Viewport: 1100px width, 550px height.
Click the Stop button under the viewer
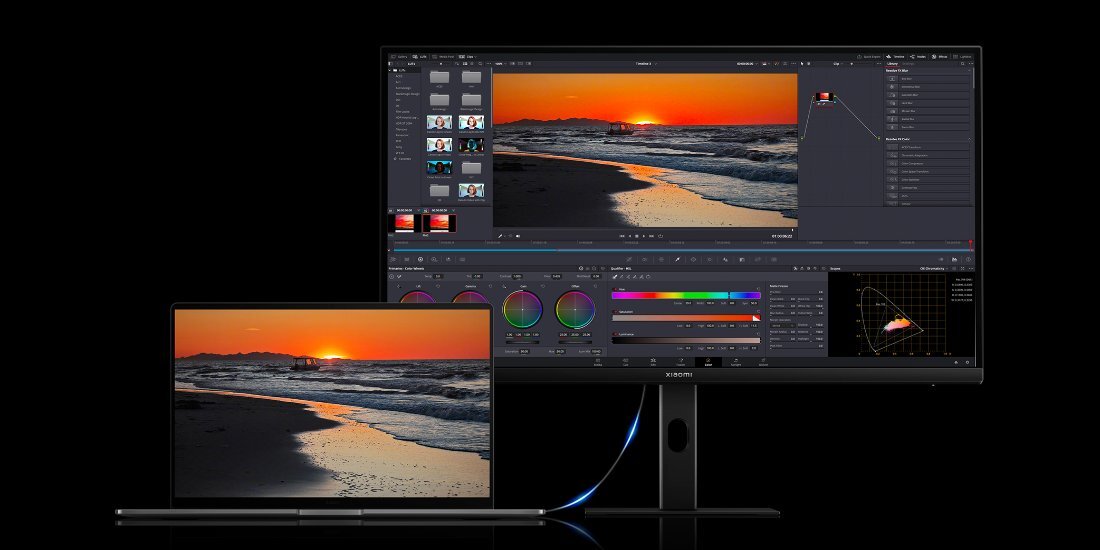(x=637, y=236)
